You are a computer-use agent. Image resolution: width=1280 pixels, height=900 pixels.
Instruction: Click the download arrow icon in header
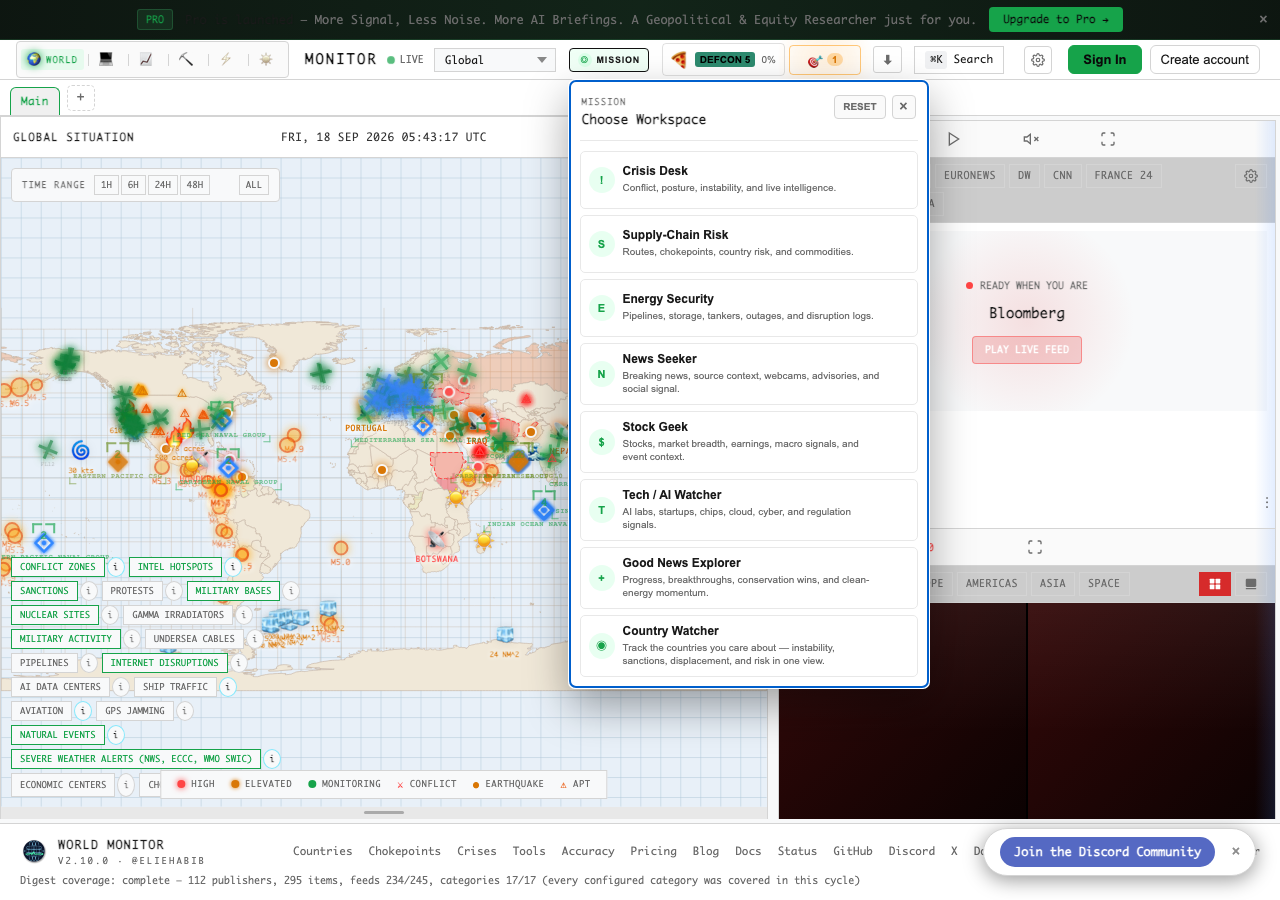pyautogui.click(x=888, y=60)
